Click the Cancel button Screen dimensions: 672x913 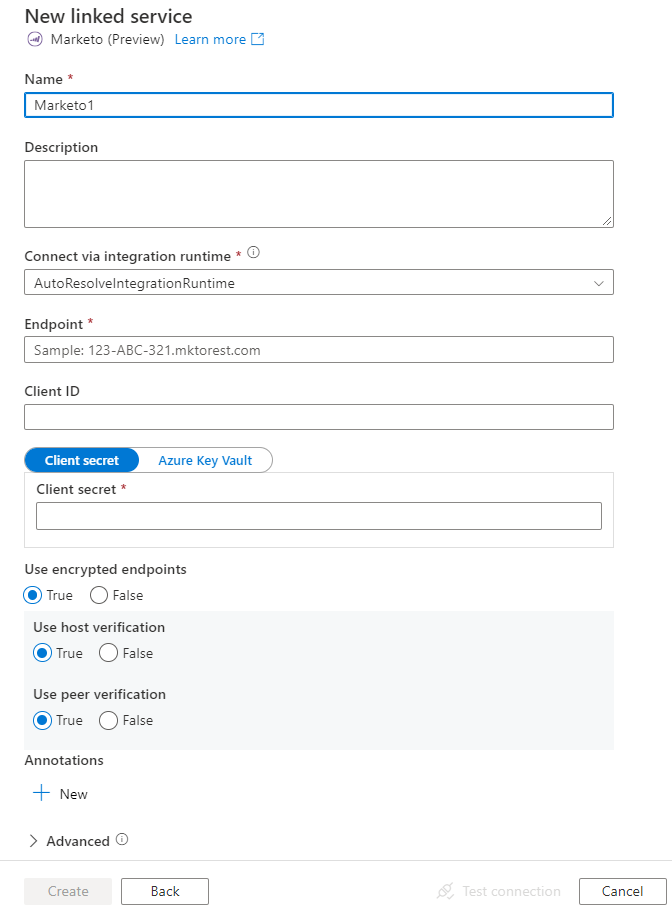pyautogui.click(x=622, y=891)
